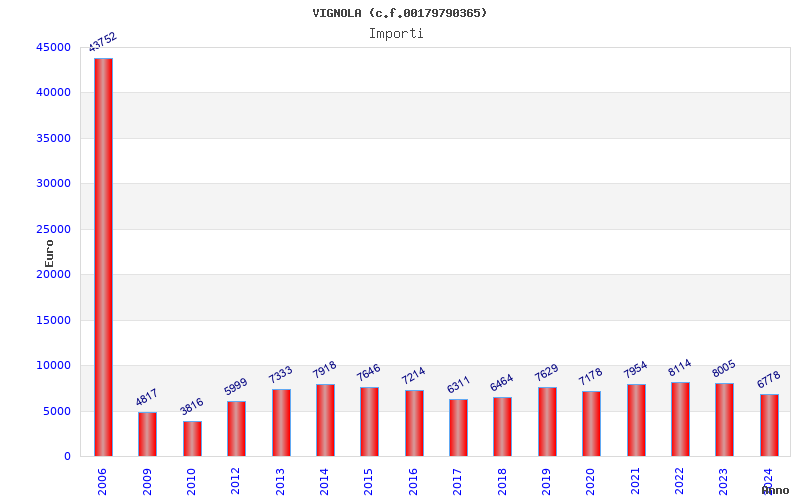Select the bar for year 2022
The width and height of the screenshot is (800, 500).
coord(680,419)
